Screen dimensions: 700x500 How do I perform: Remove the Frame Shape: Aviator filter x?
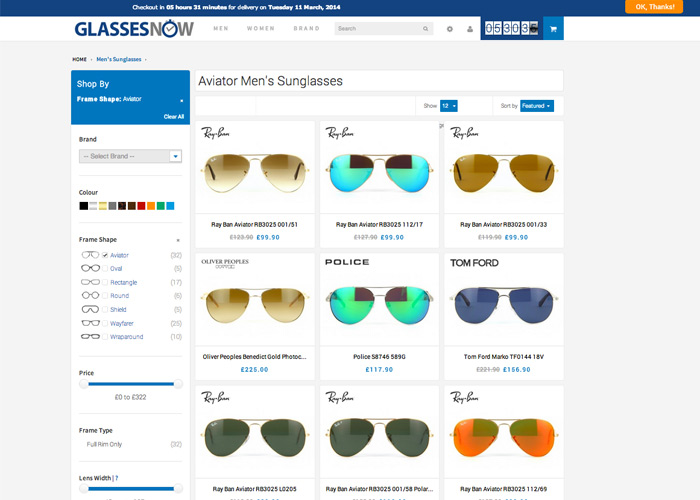coord(181,101)
